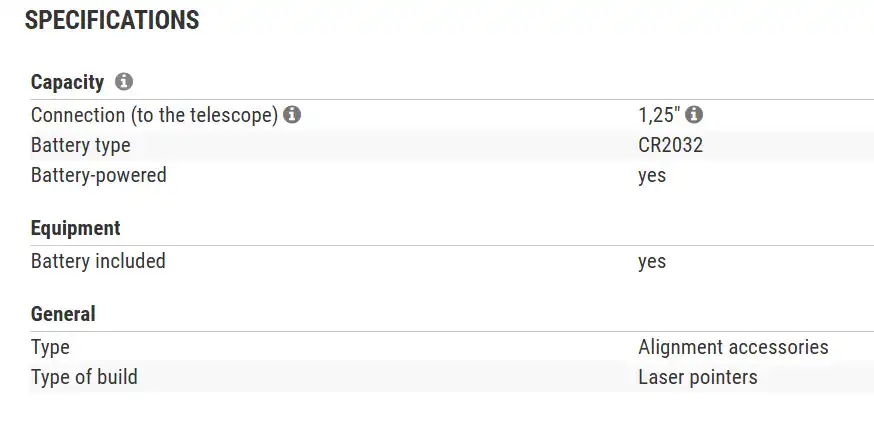Click the info icon beside Capacity
Screen dimensions: 874x428
click(124, 82)
